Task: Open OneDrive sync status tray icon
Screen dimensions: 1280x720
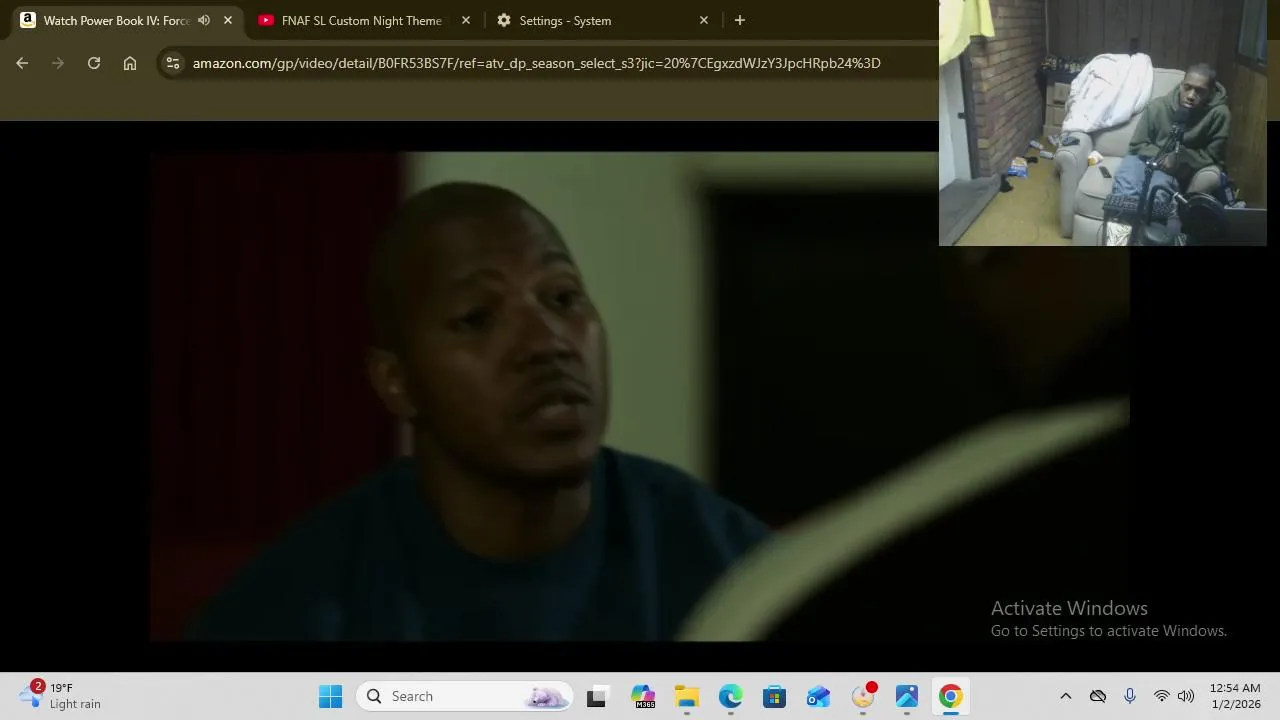Action: tap(1098, 696)
